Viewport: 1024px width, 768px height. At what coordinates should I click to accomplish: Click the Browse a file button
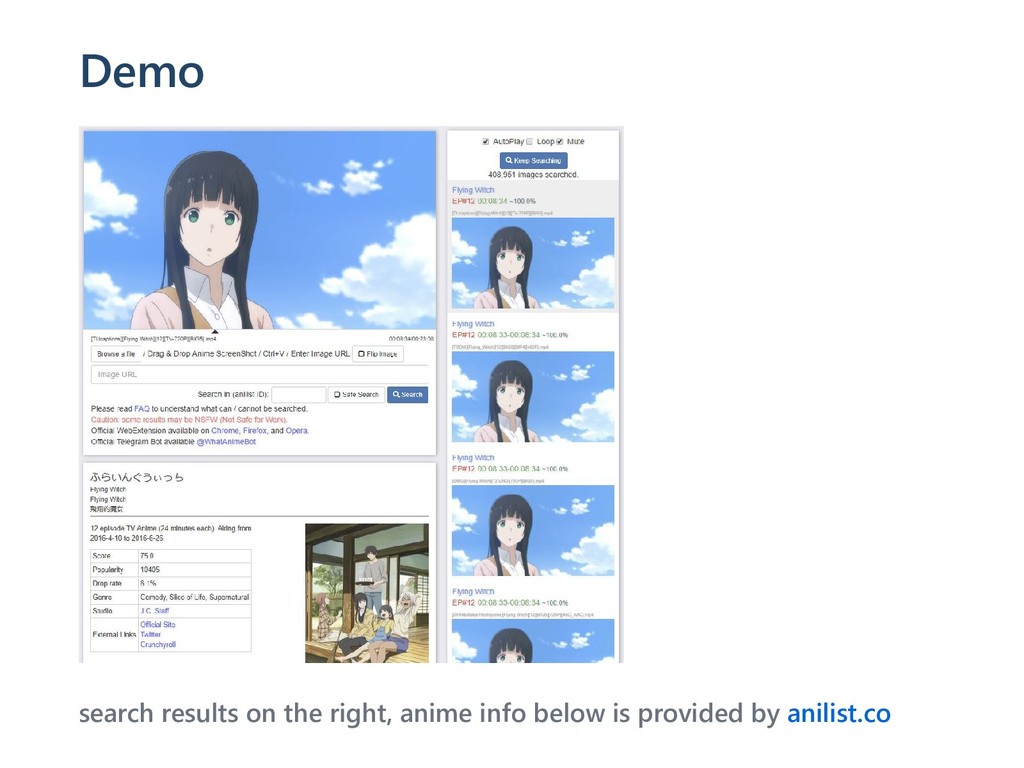(116, 354)
